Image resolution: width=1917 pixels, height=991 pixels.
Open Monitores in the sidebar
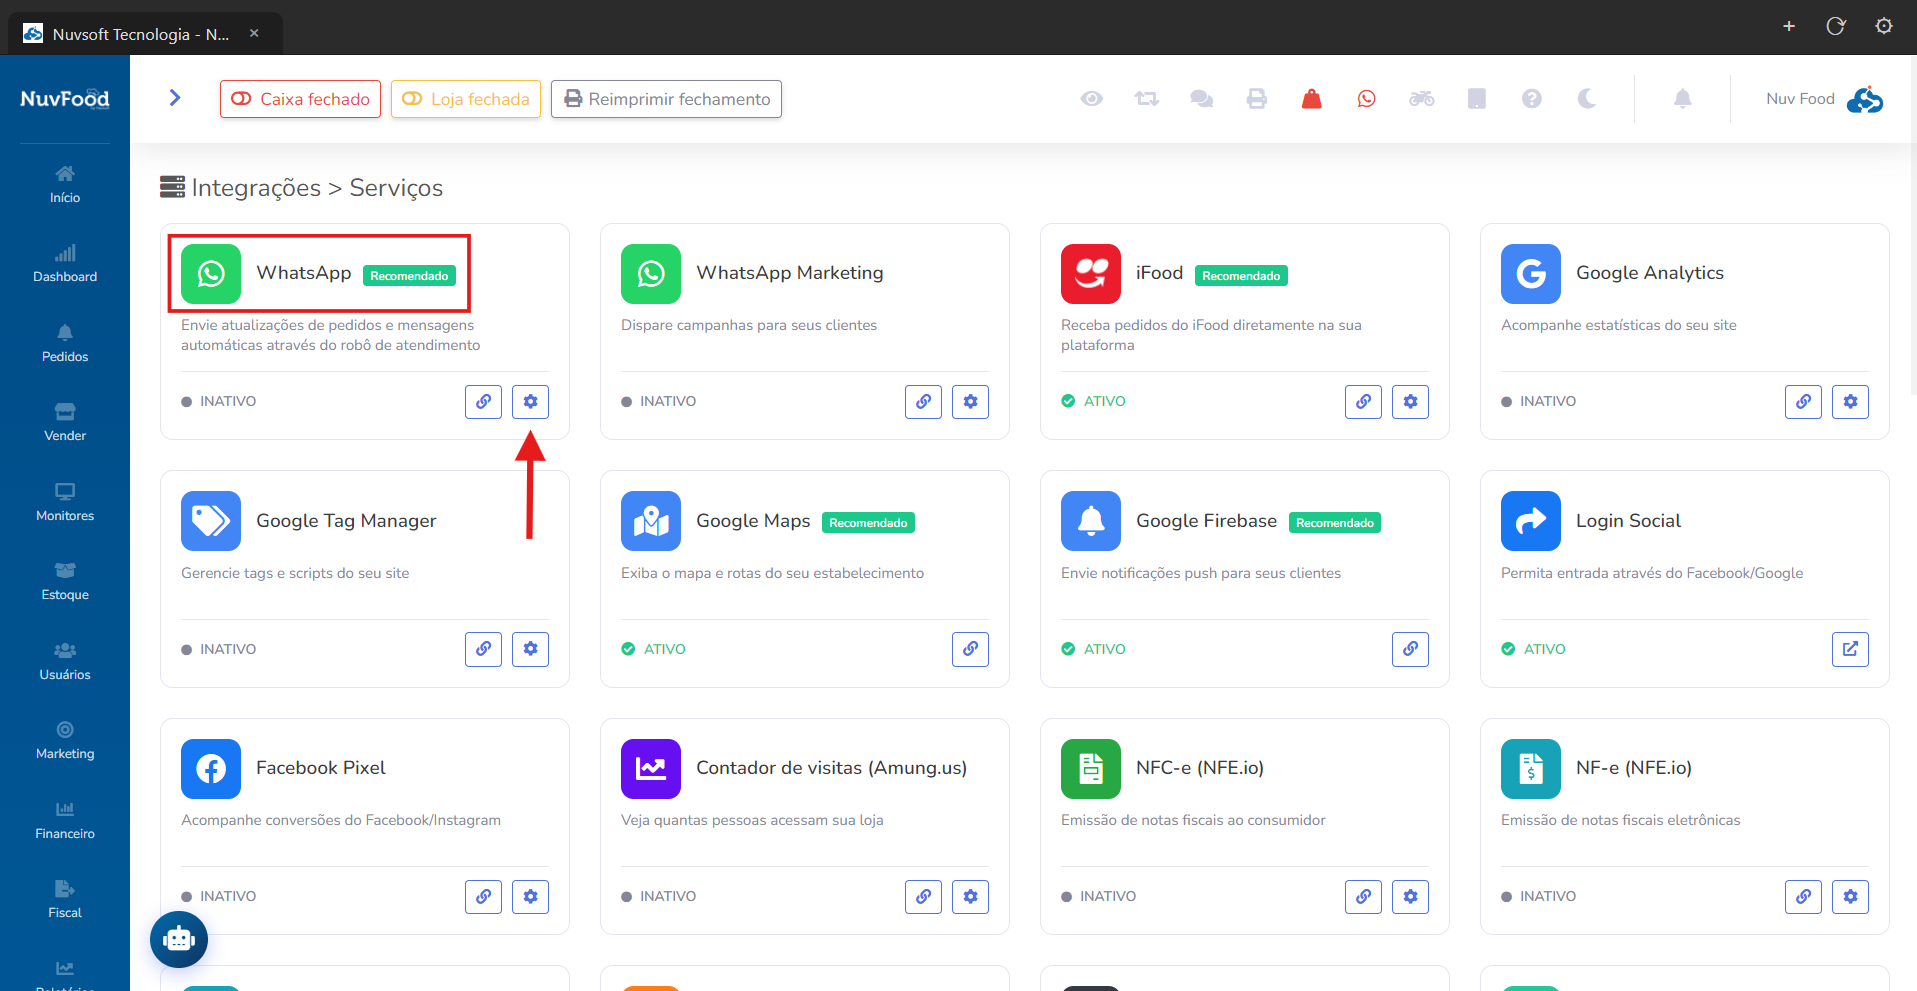65,503
